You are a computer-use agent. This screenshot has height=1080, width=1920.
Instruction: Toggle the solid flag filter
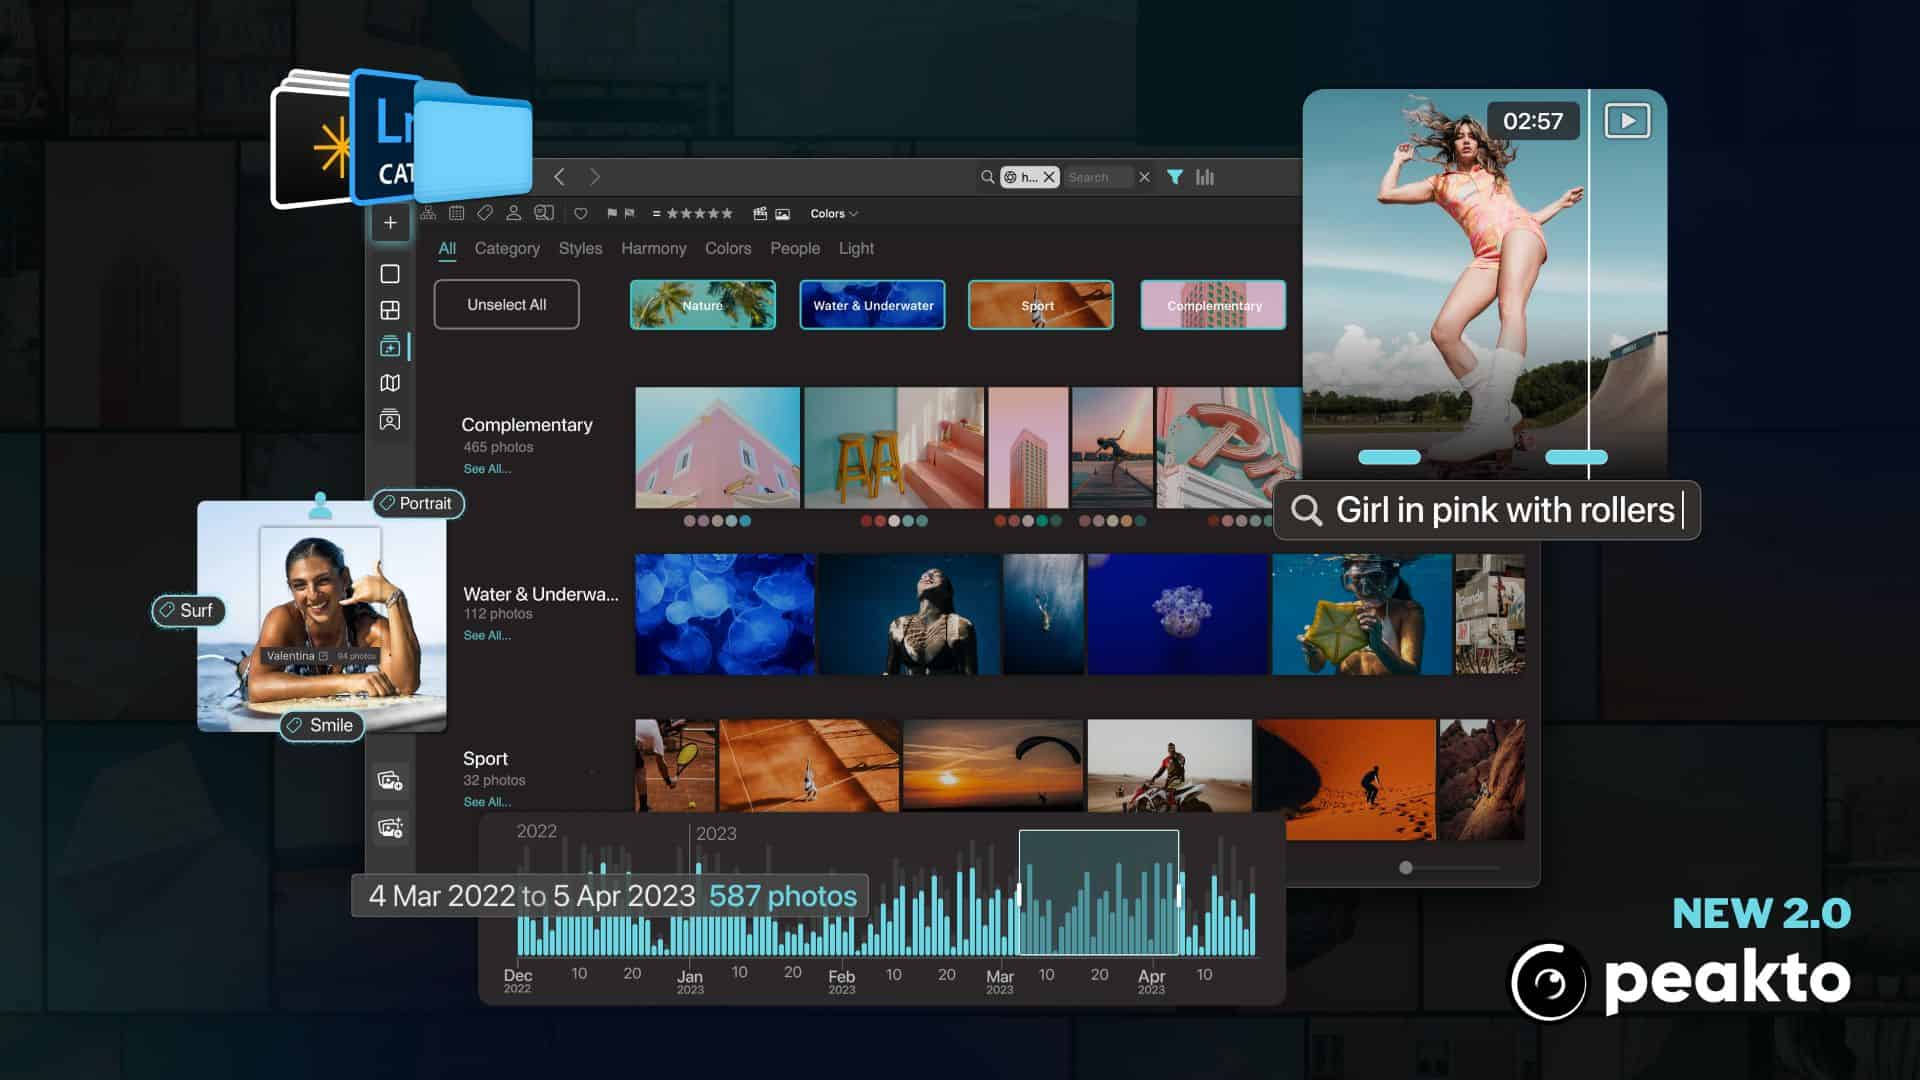click(x=612, y=213)
